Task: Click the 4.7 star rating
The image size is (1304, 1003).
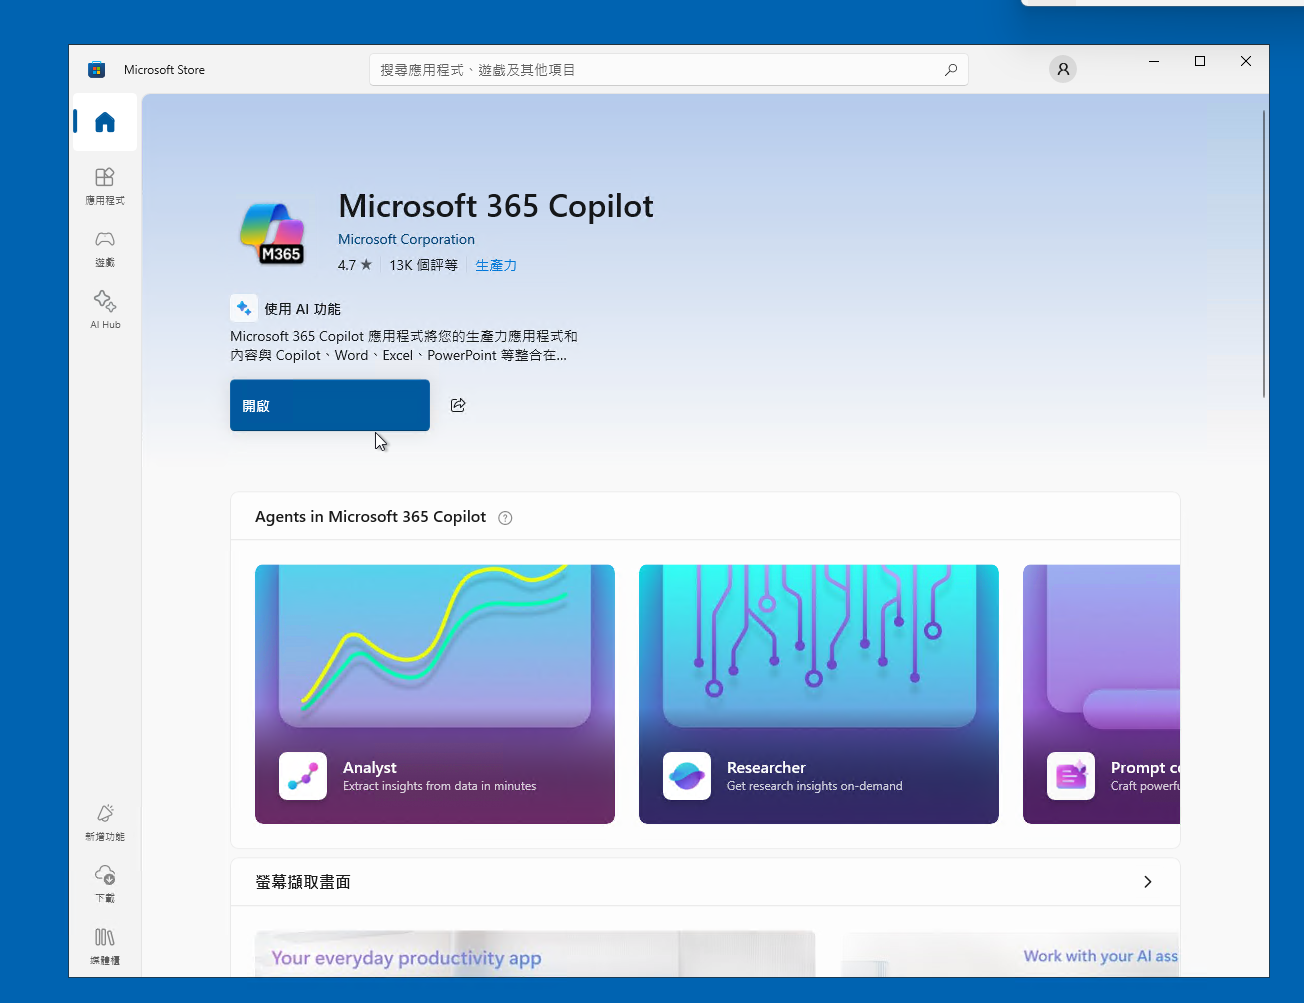Action: pos(355,265)
